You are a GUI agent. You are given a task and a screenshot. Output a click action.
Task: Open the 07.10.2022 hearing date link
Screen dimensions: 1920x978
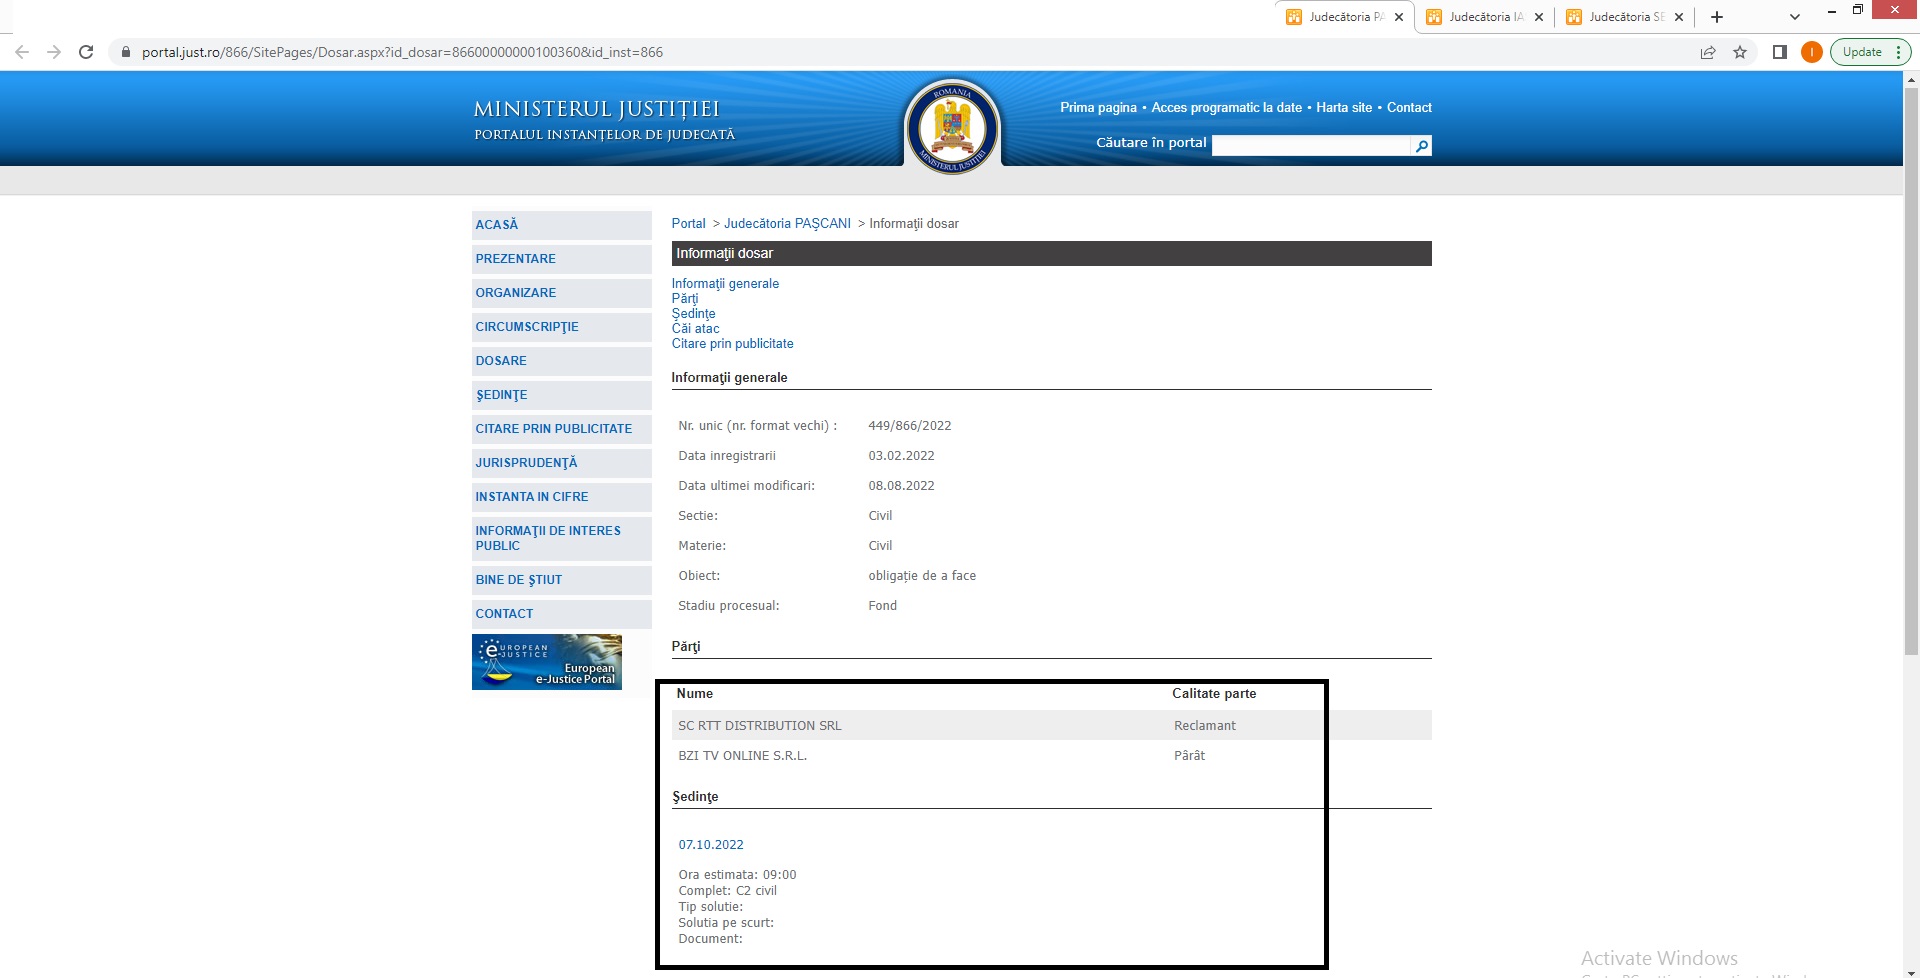click(x=711, y=845)
